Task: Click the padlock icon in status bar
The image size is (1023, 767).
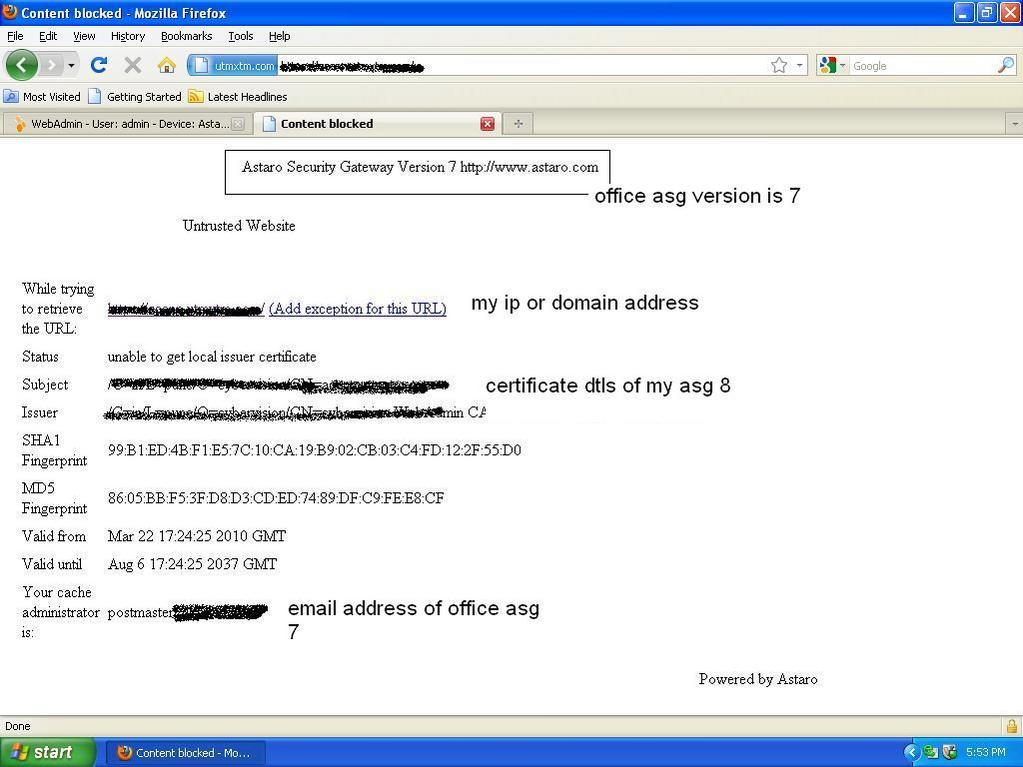Action: coord(1011,726)
